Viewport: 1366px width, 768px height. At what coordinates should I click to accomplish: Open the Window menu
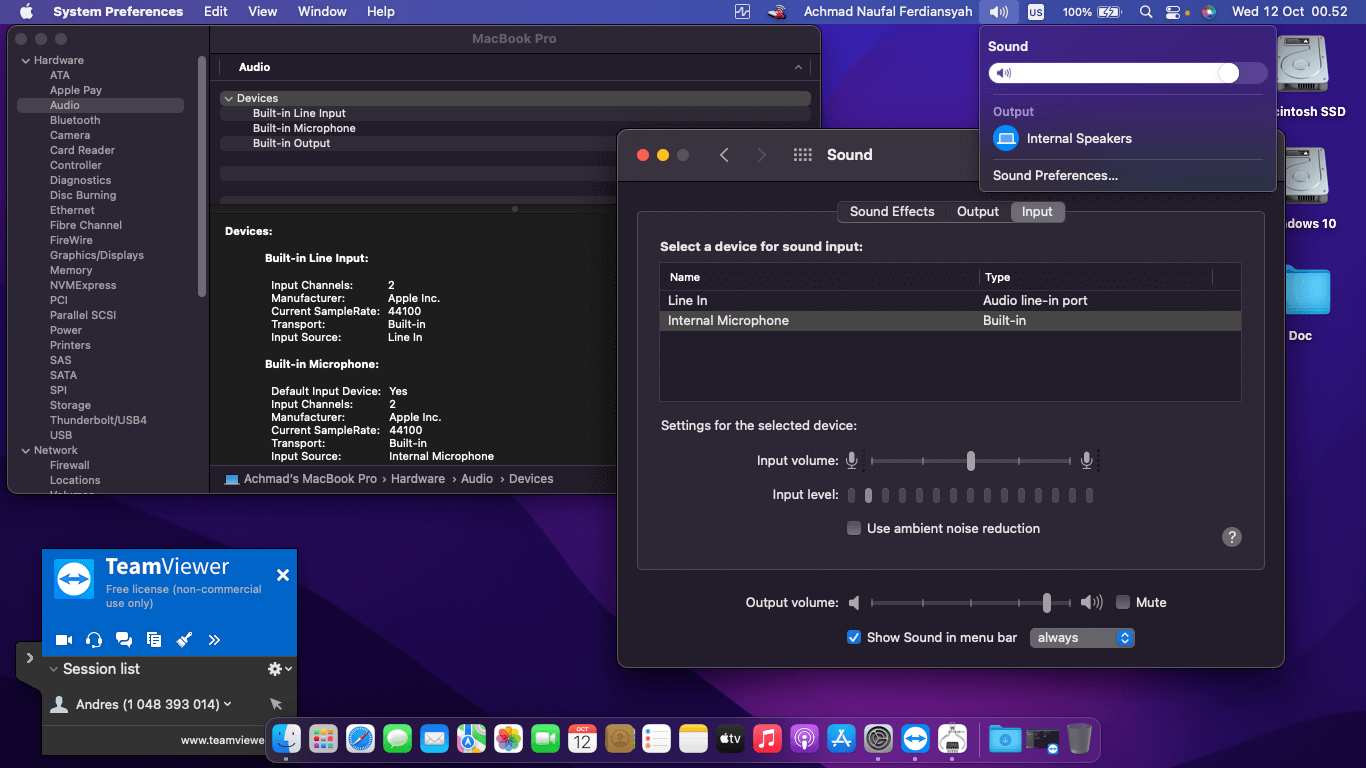pos(322,12)
